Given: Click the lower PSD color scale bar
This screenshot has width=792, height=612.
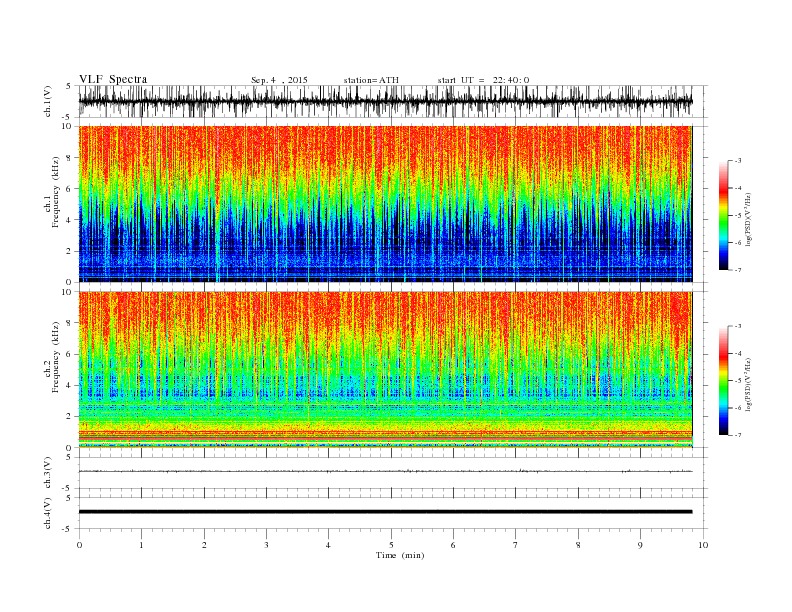Looking at the screenshot, I should tap(723, 381).
